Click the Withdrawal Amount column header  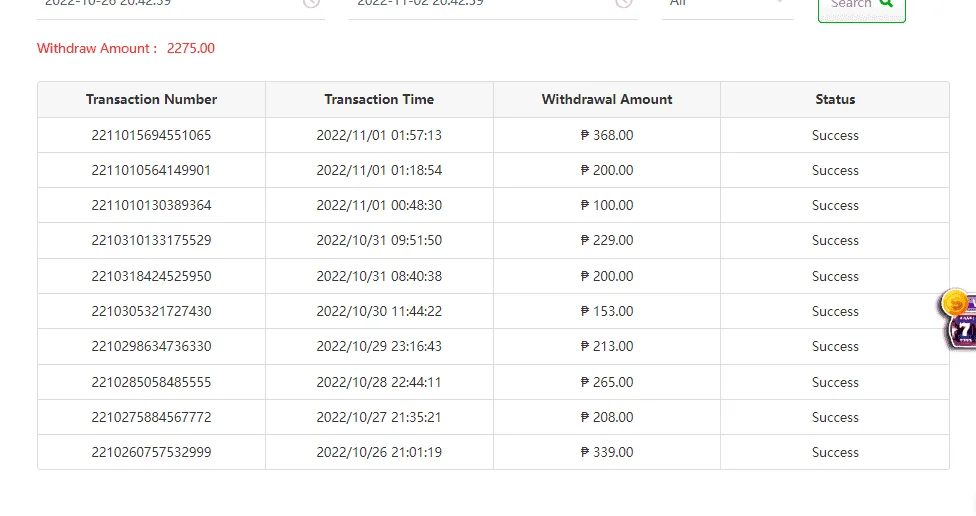607,100
